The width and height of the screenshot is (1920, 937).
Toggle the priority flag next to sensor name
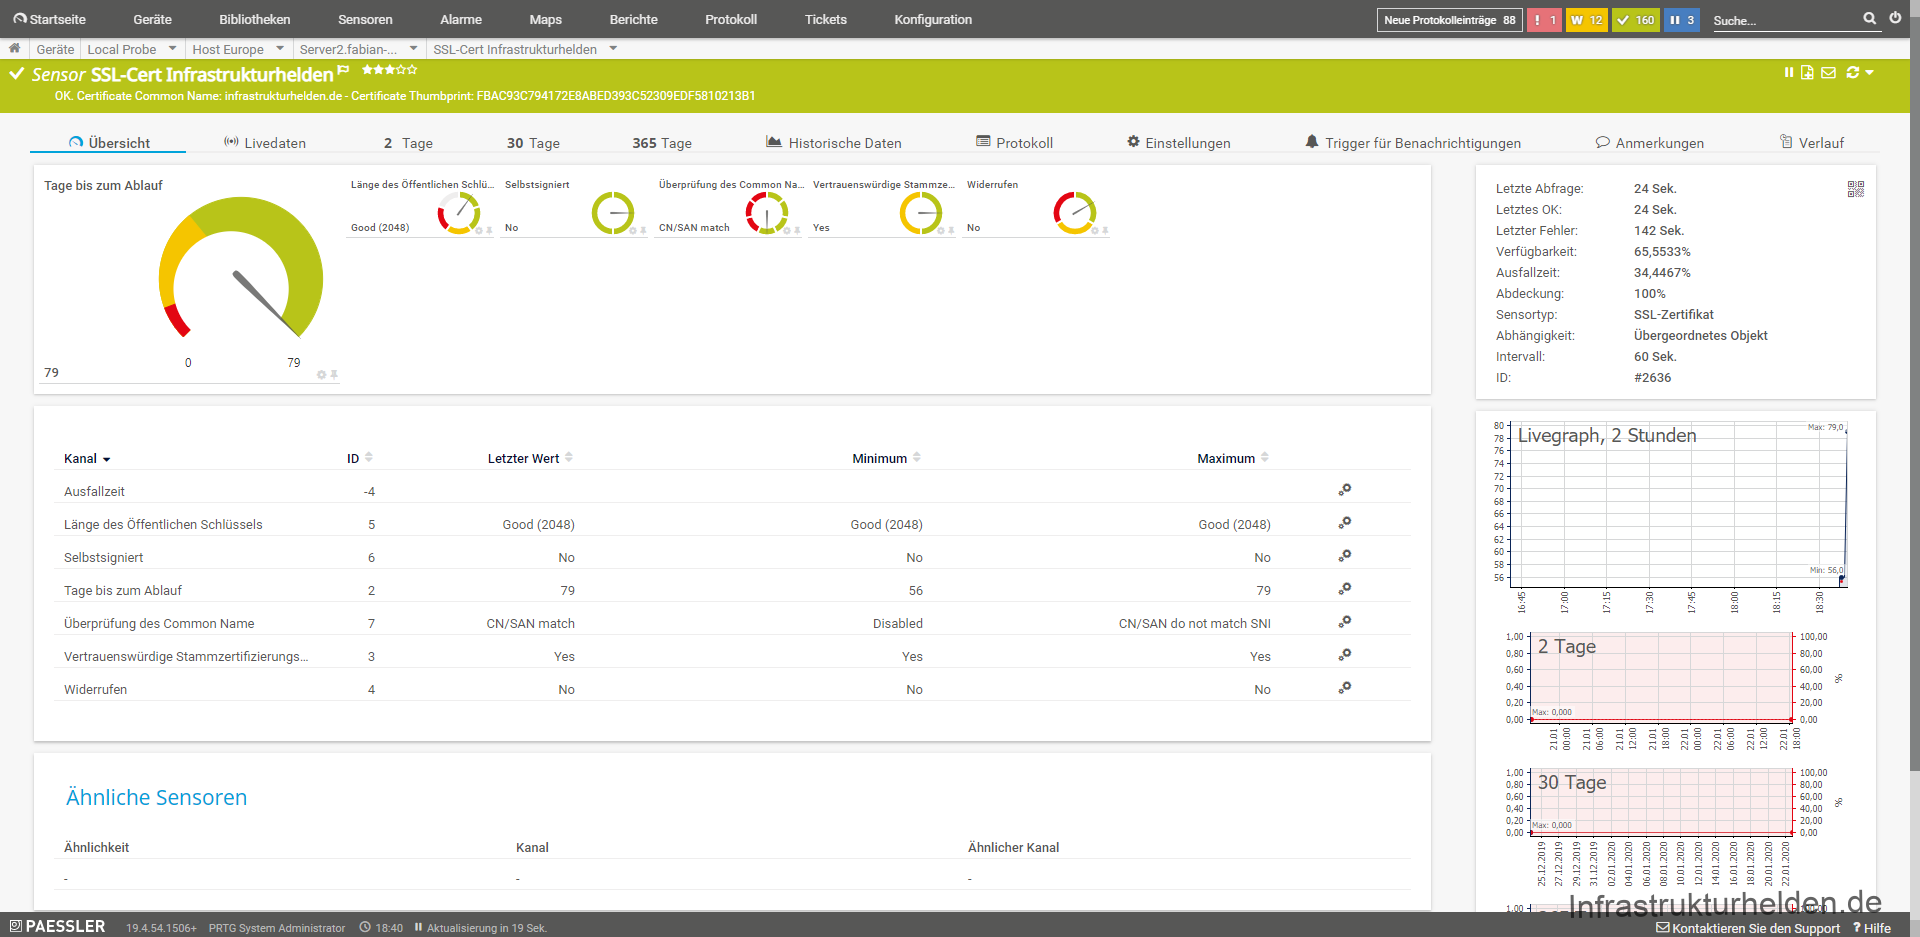click(344, 70)
